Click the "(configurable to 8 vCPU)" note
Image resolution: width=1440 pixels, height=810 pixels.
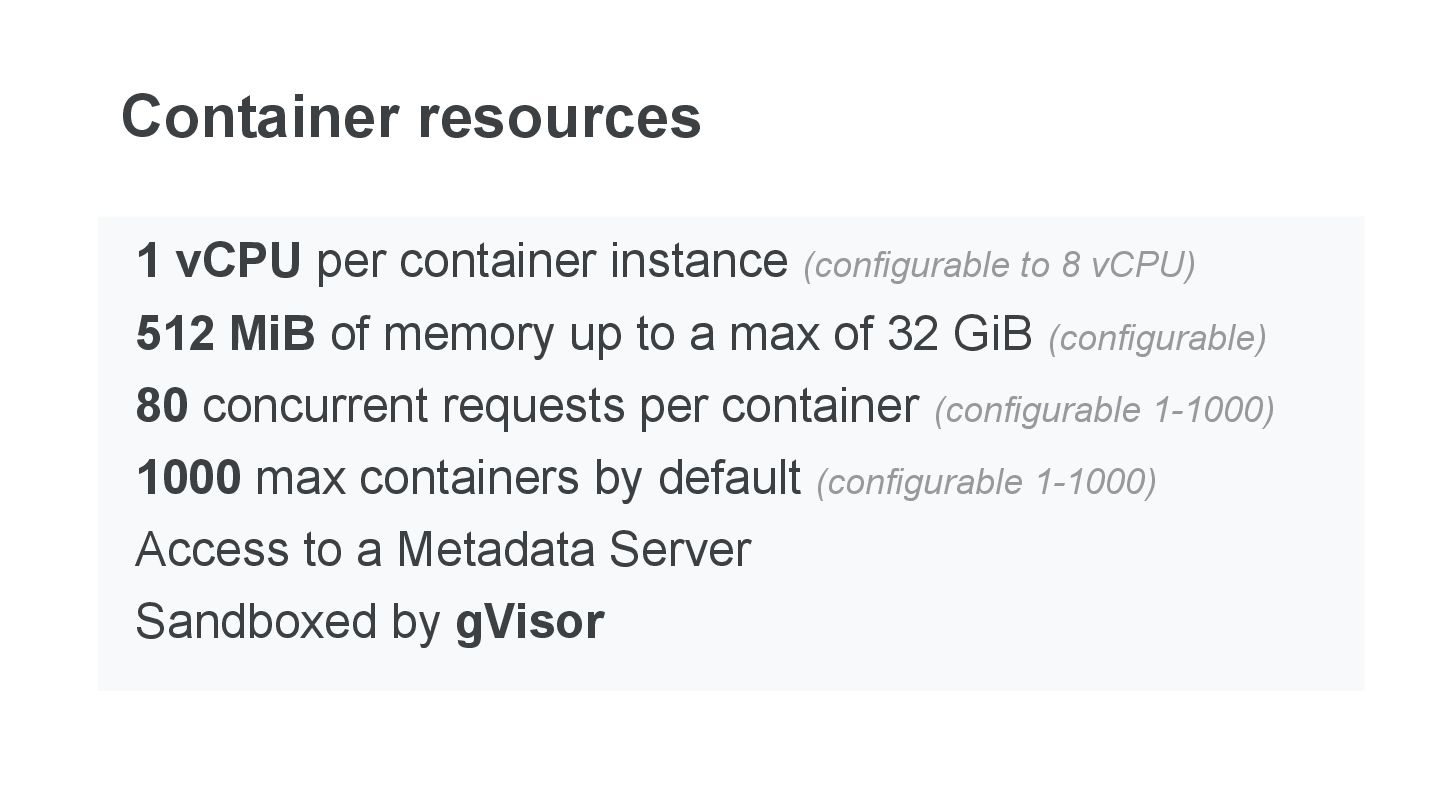999,265
